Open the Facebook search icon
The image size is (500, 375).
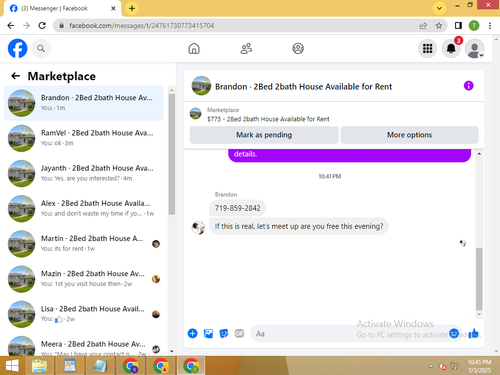(x=41, y=49)
